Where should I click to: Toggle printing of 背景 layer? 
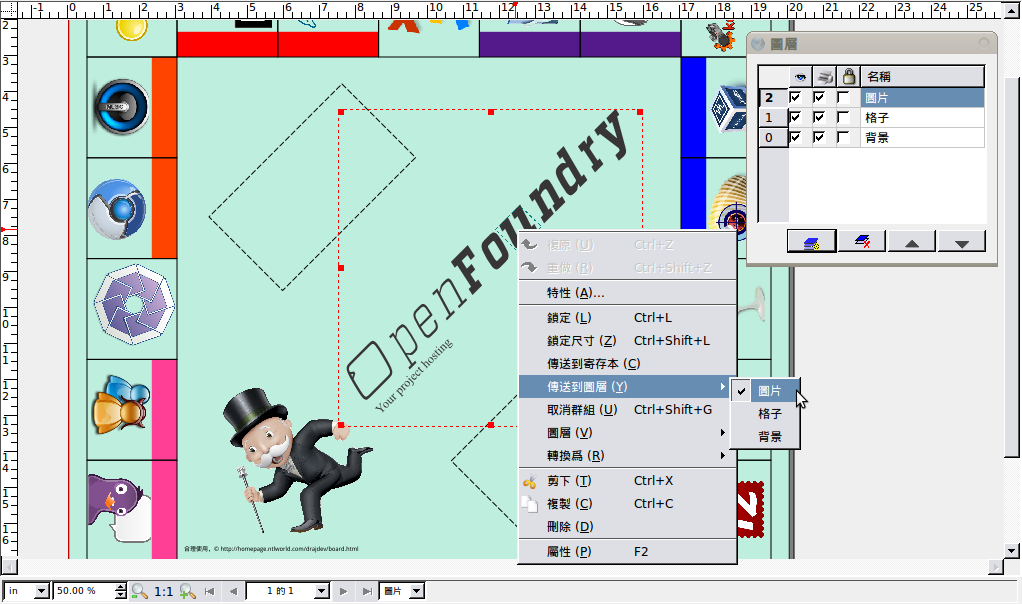(x=819, y=137)
